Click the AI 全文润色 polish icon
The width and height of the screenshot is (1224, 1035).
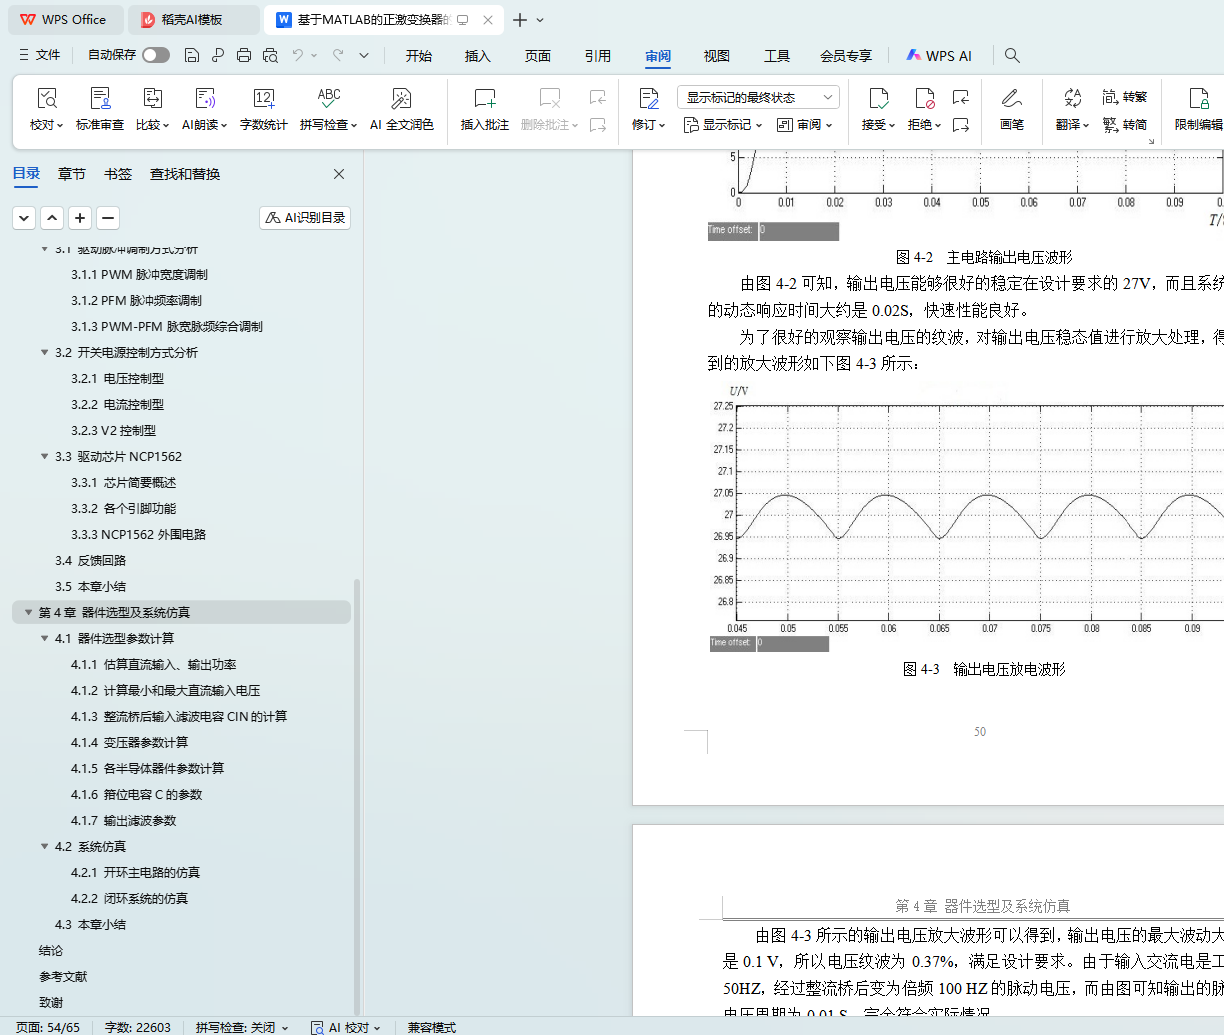401,109
